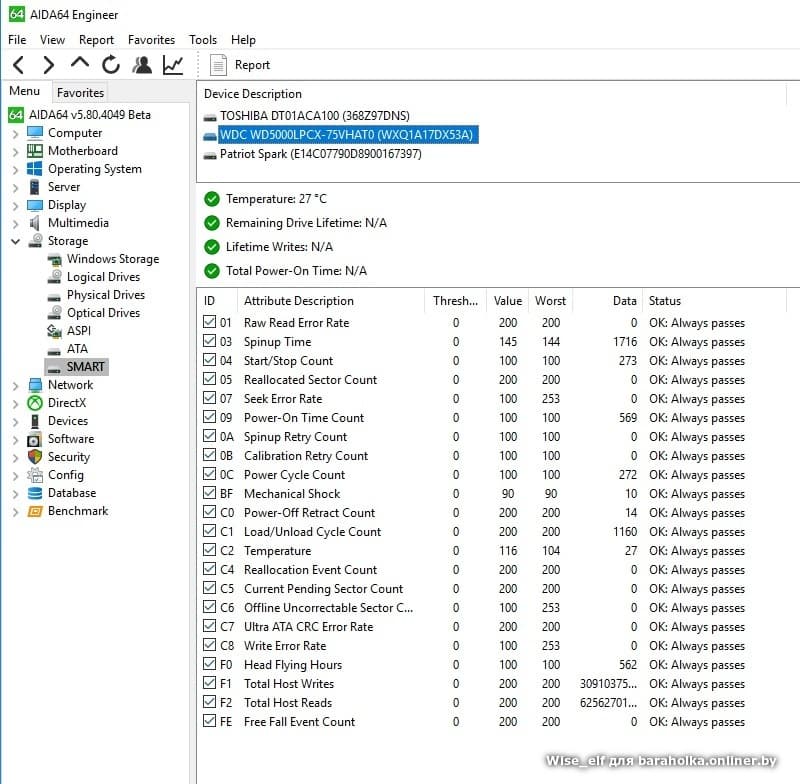The height and width of the screenshot is (784, 800).
Task: Switch to the Favorites tab
Action: coord(80,92)
